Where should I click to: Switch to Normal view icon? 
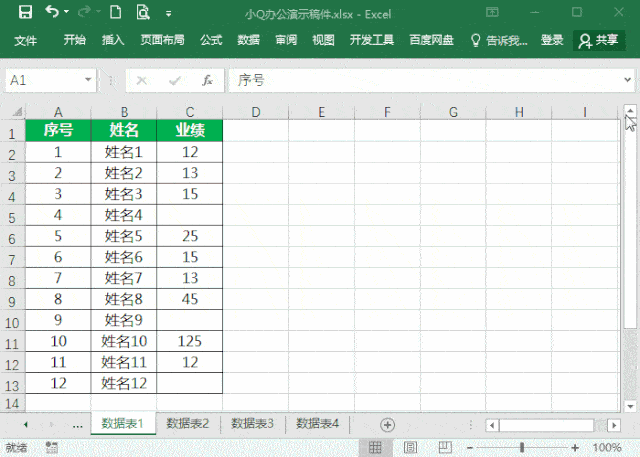375,448
